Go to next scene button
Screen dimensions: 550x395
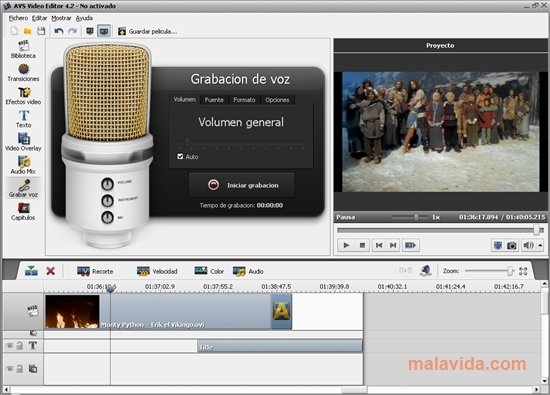(x=410, y=245)
